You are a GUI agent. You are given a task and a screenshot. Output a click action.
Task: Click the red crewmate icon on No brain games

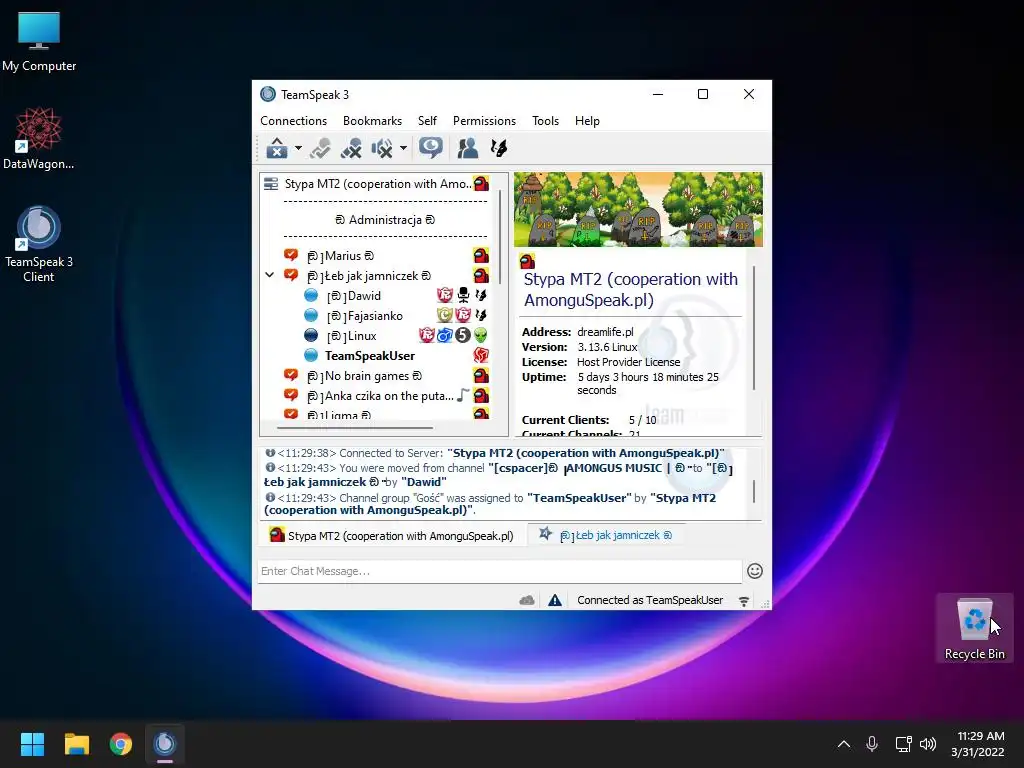coord(481,376)
